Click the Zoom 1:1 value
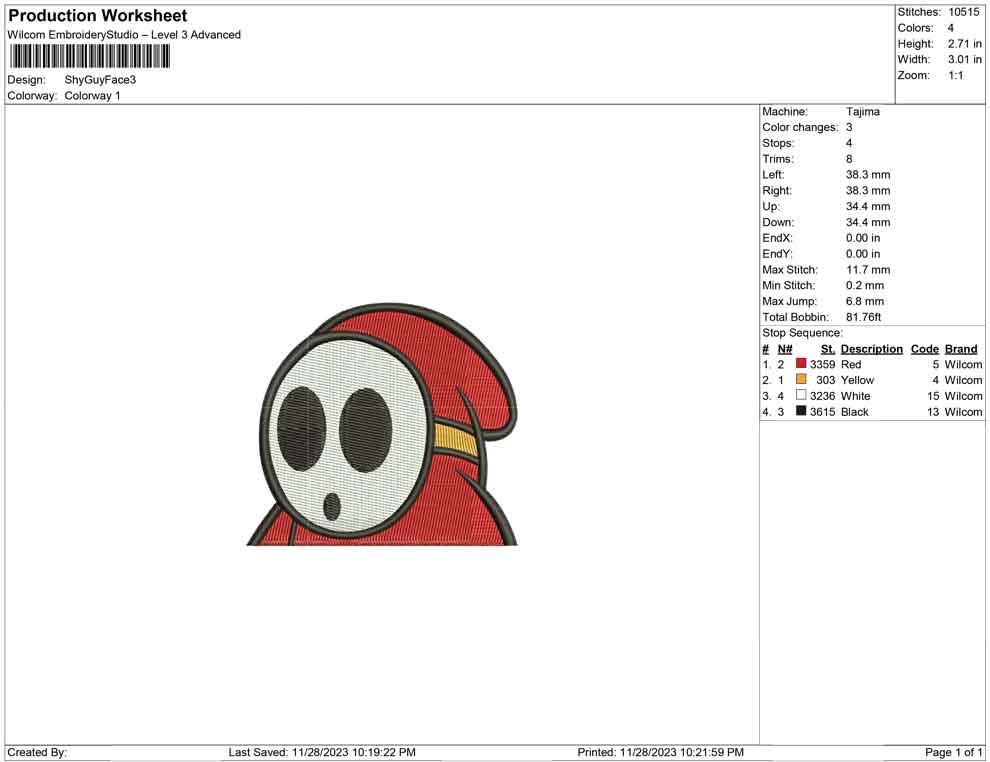The width and height of the screenshot is (990, 762). click(955, 76)
